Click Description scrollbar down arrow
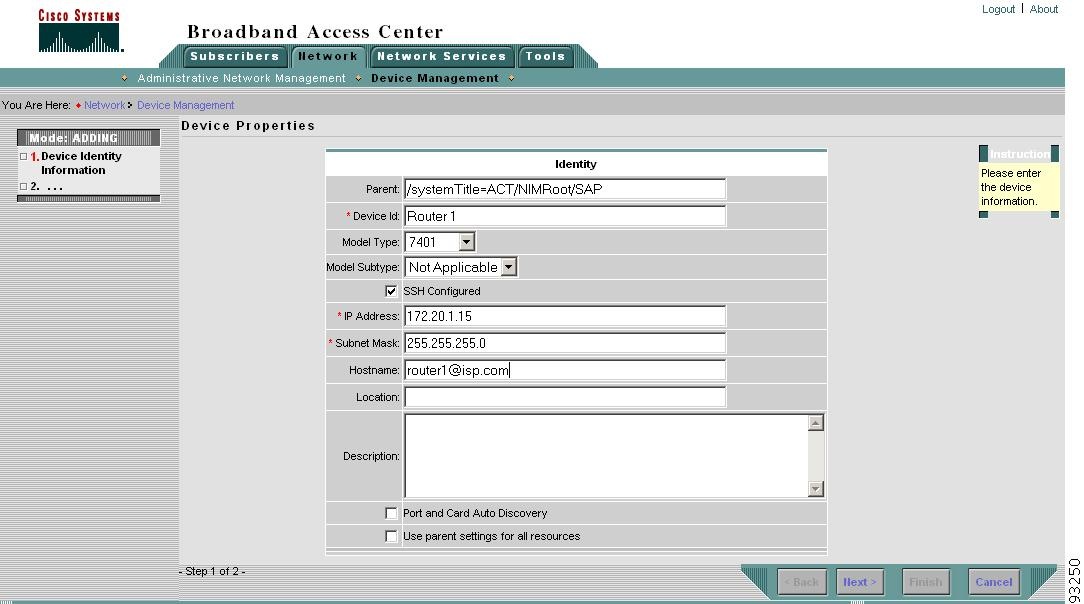 (x=816, y=489)
